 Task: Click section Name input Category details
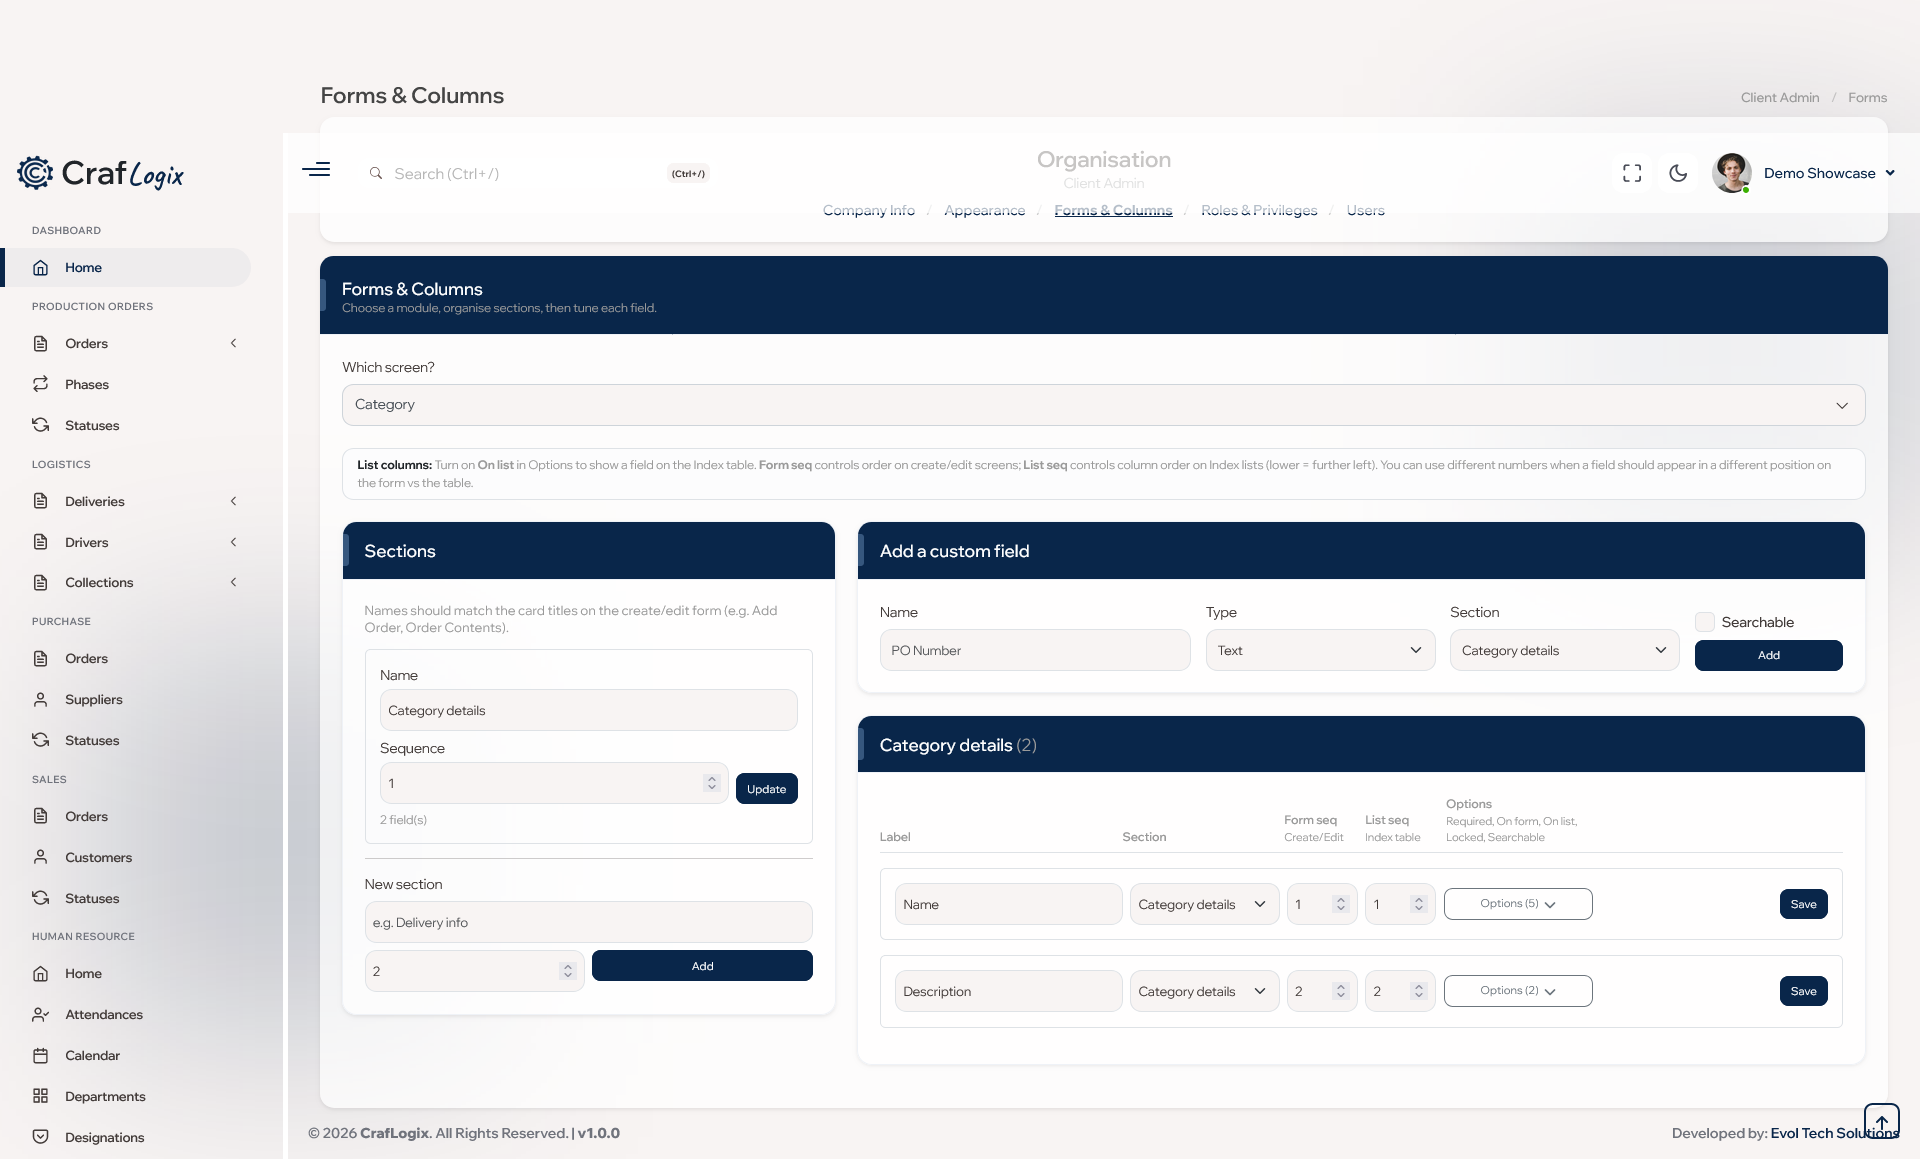click(x=588, y=710)
